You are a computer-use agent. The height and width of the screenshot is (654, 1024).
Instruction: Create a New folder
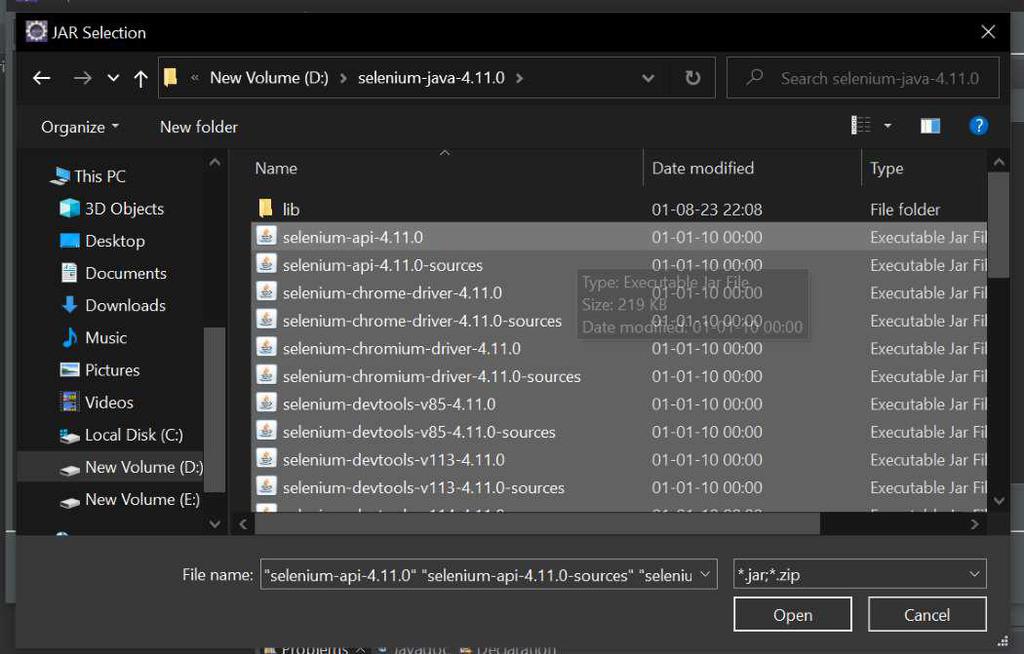tap(199, 127)
